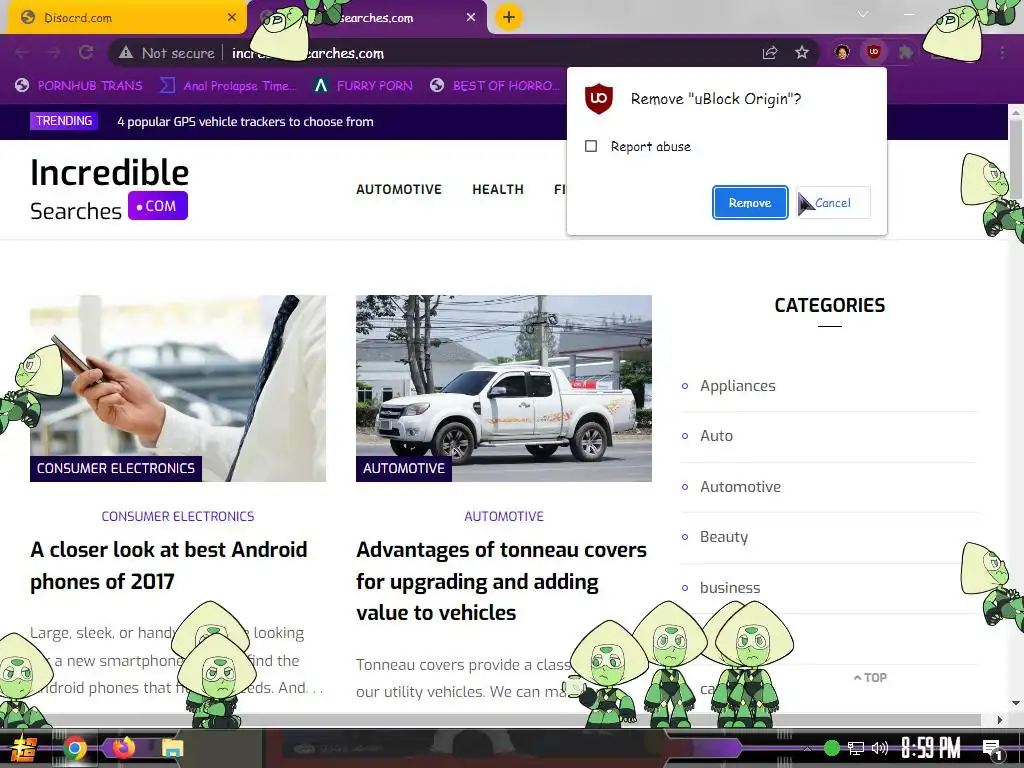This screenshot has width=1024, height=768.
Task: Open the Start menu button
Action: click(24, 748)
